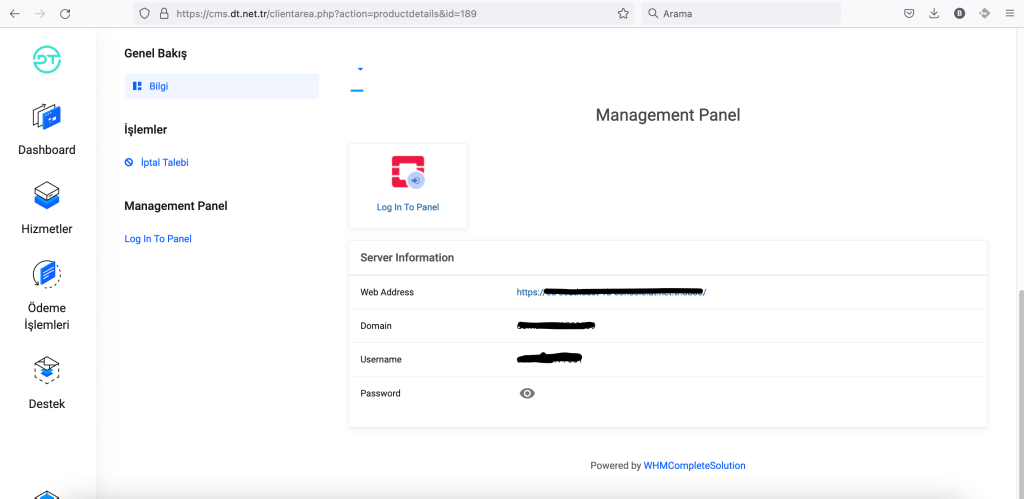Save page to Pocket icon
This screenshot has width=1024, height=499.
click(x=909, y=14)
